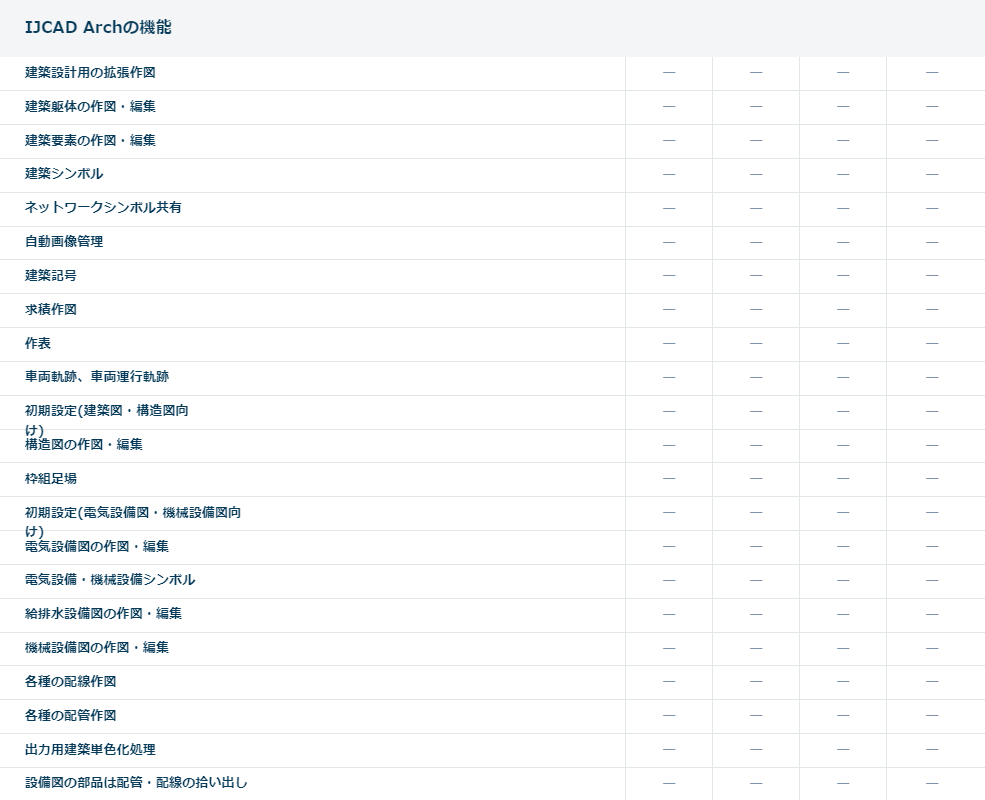Select the 機械設備図の作図・編集 feature row
The height and width of the screenshot is (800, 985).
[97, 648]
